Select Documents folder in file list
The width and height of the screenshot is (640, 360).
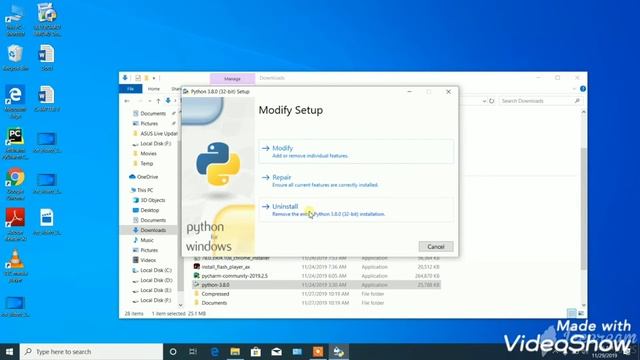coord(214,303)
